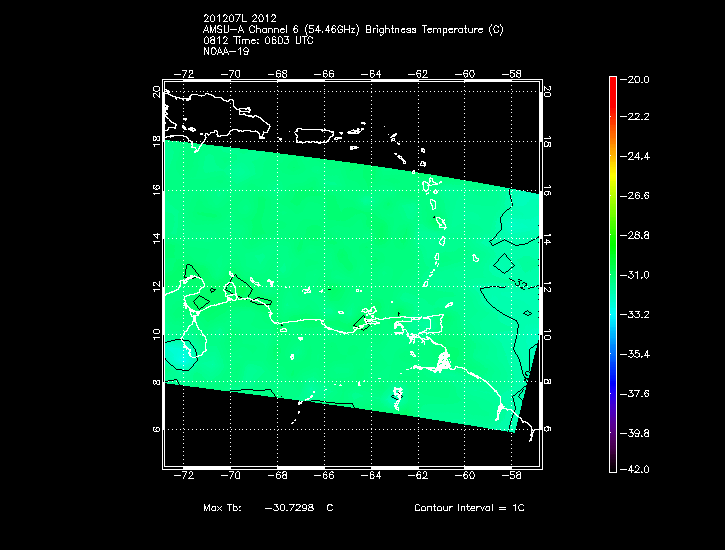
Task: Click the '-66' longitude label on the top axis
Action: [324, 74]
